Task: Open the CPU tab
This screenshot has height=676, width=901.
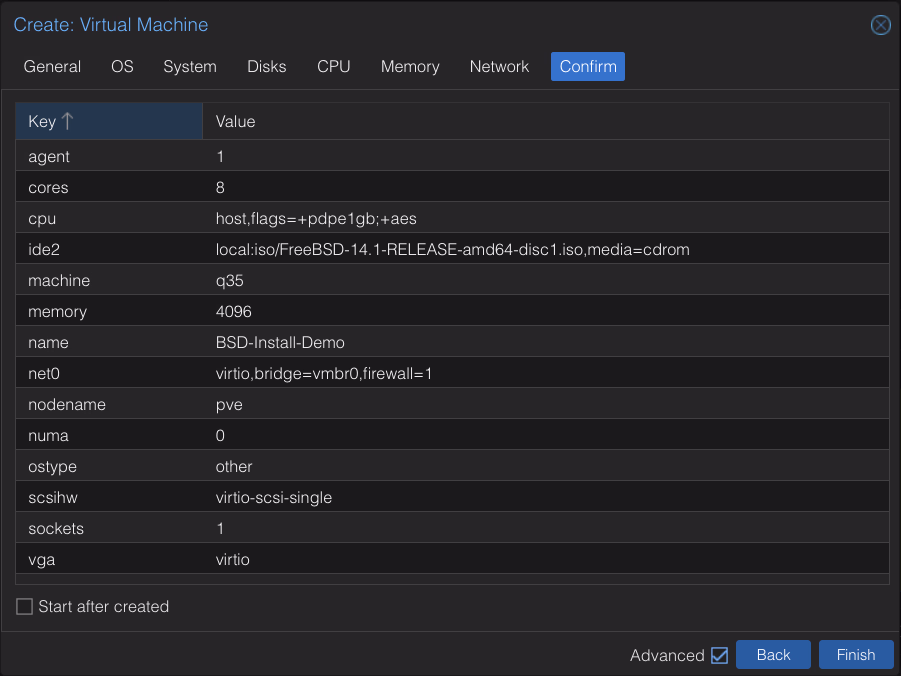Action: coord(334,67)
